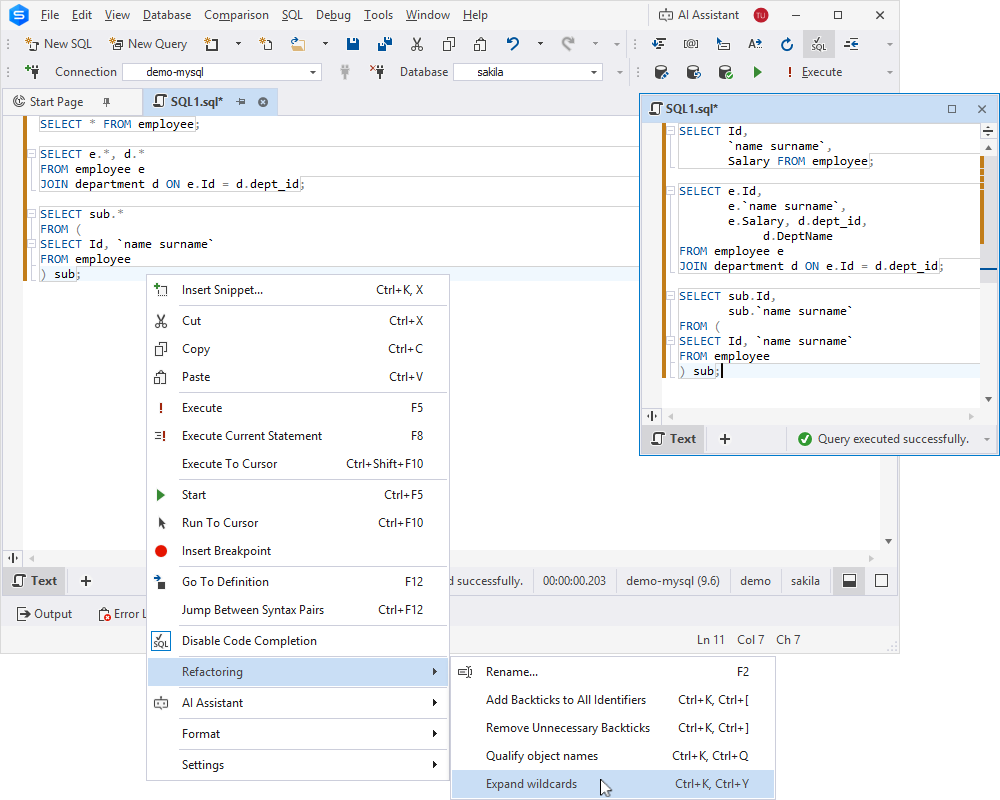Click the New Query toolbar button

(x=148, y=44)
